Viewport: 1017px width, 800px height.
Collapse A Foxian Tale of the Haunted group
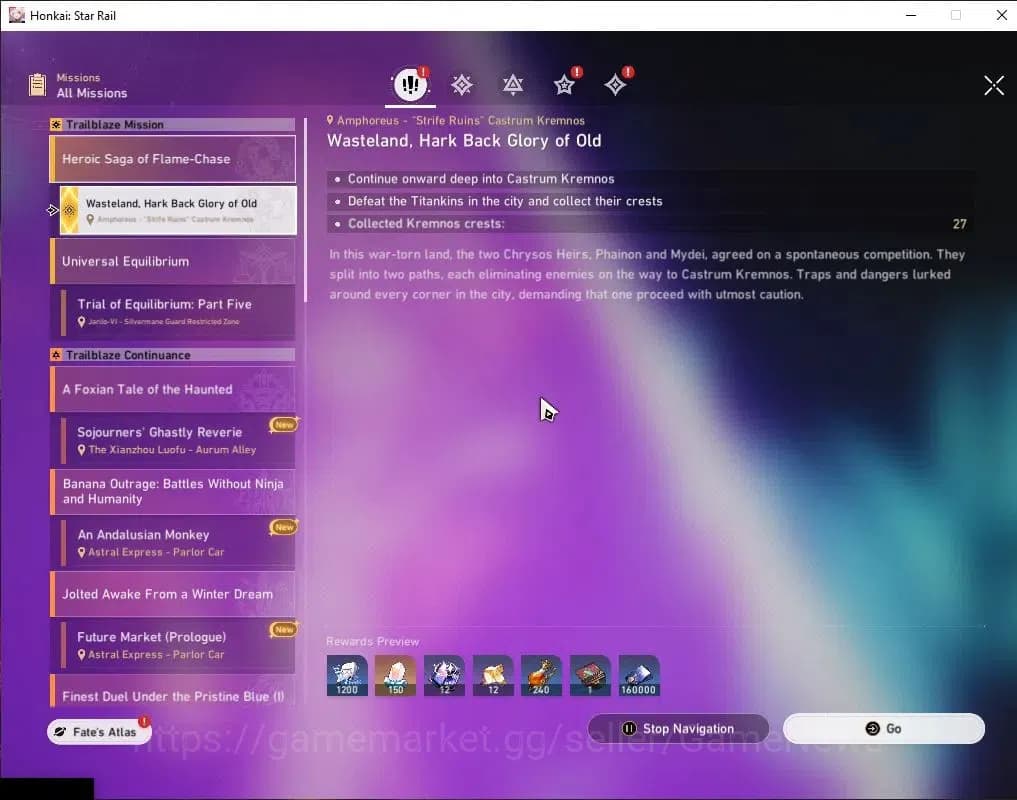point(173,389)
